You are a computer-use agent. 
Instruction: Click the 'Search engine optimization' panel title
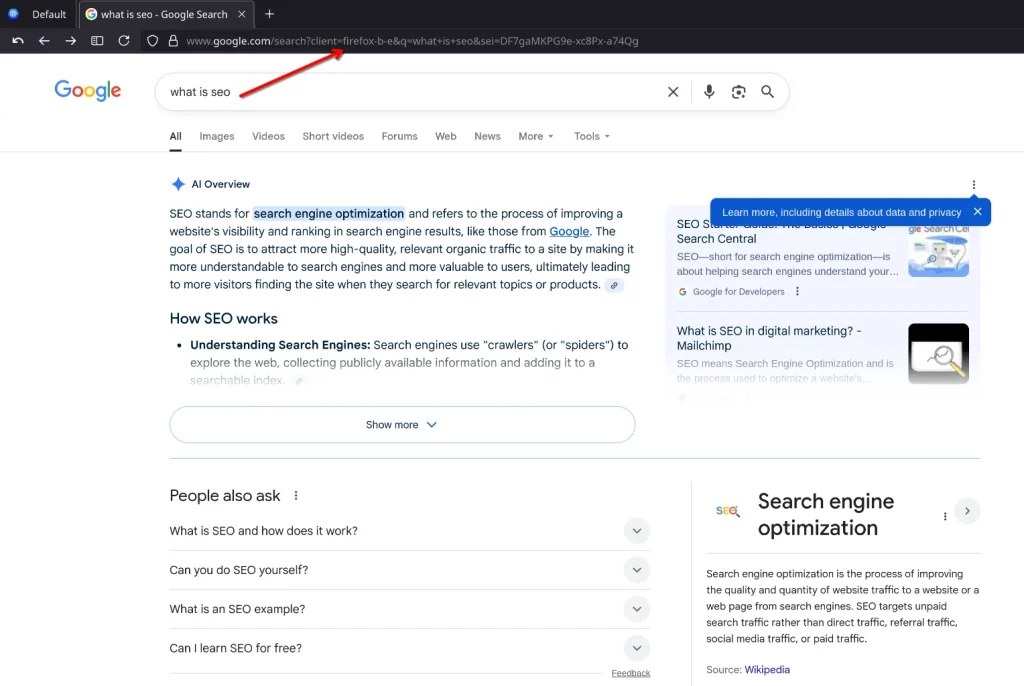pyautogui.click(x=825, y=515)
